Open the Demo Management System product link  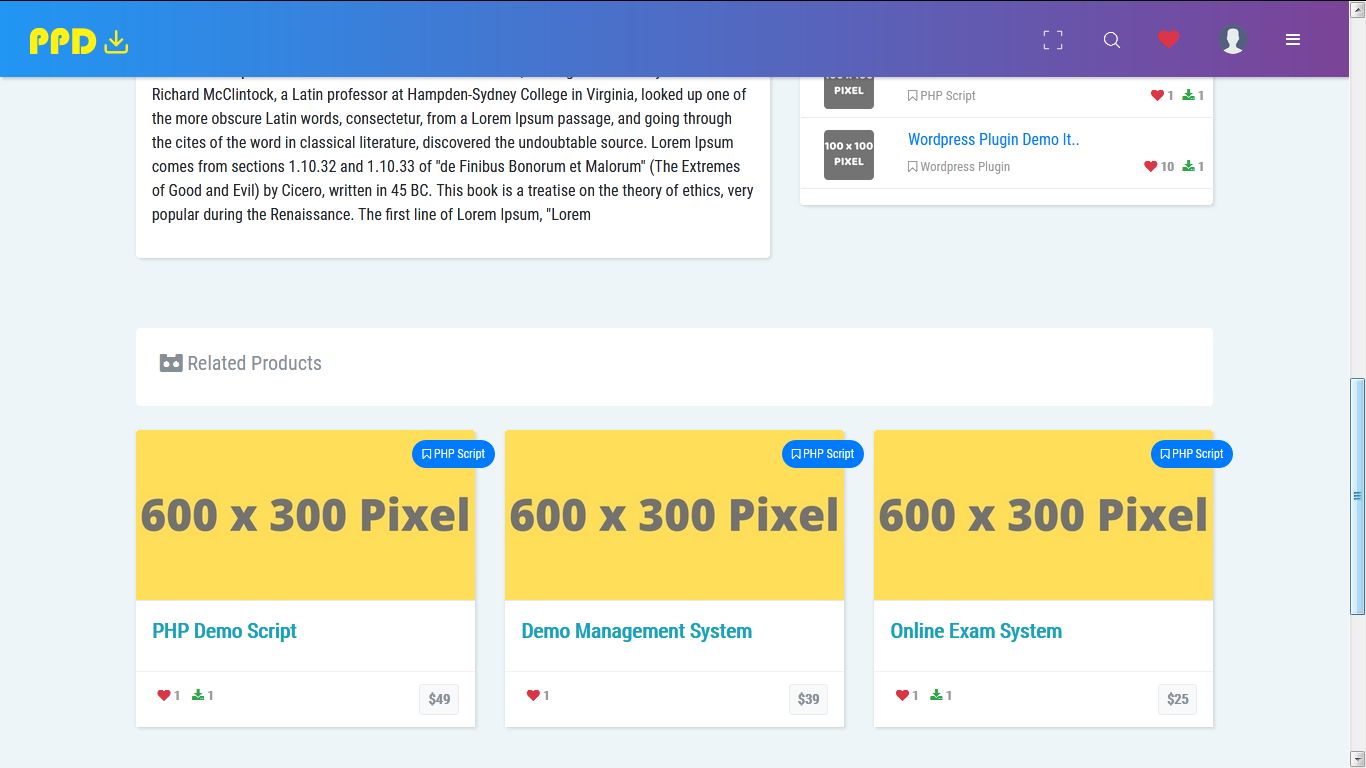636,631
